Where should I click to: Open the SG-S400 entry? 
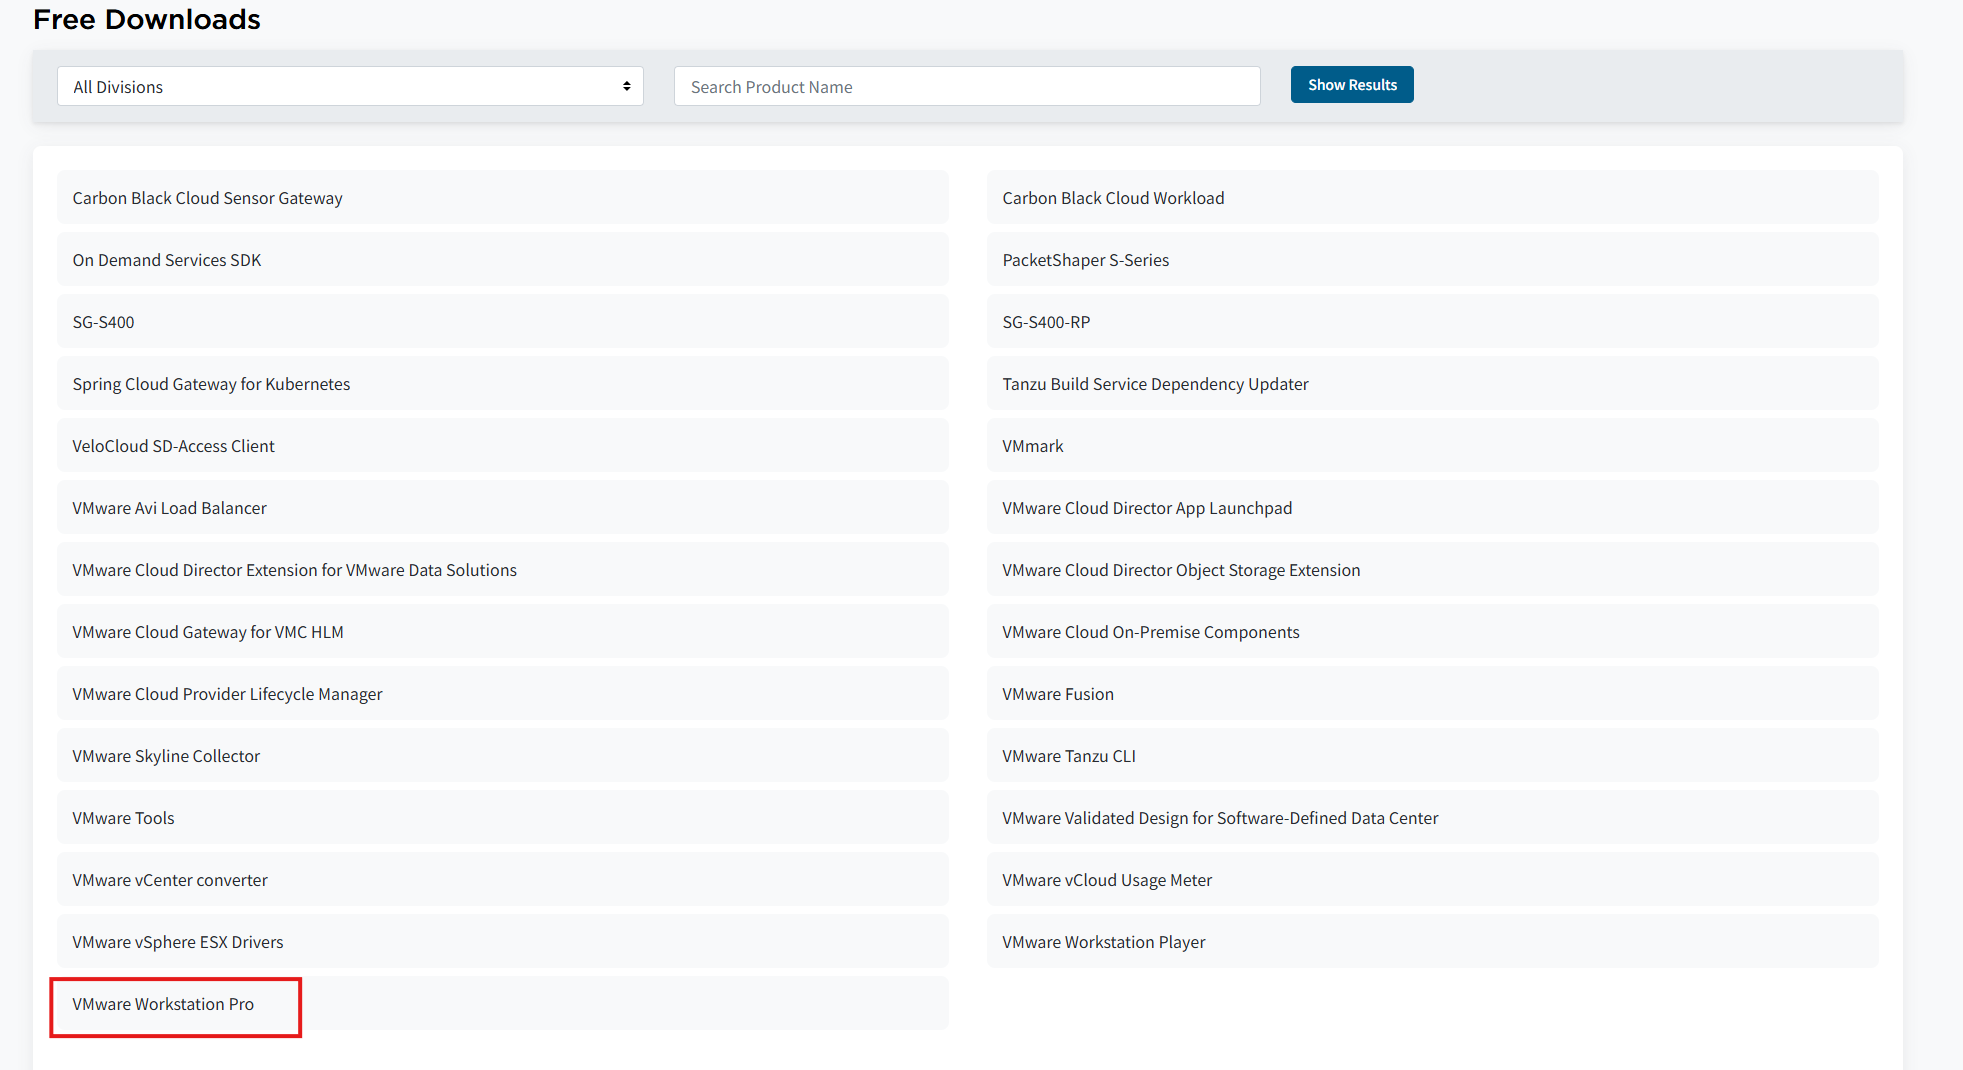pyautogui.click(x=503, y=322)
